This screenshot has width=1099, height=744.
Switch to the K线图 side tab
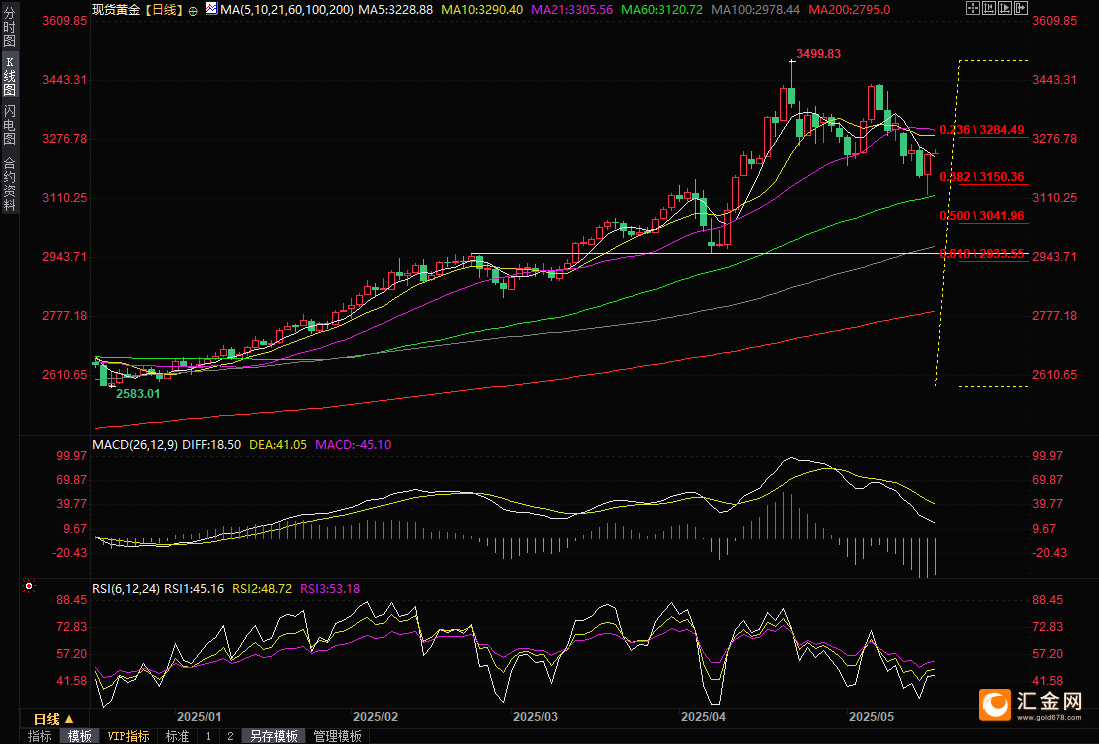click(x=9, y=76)
